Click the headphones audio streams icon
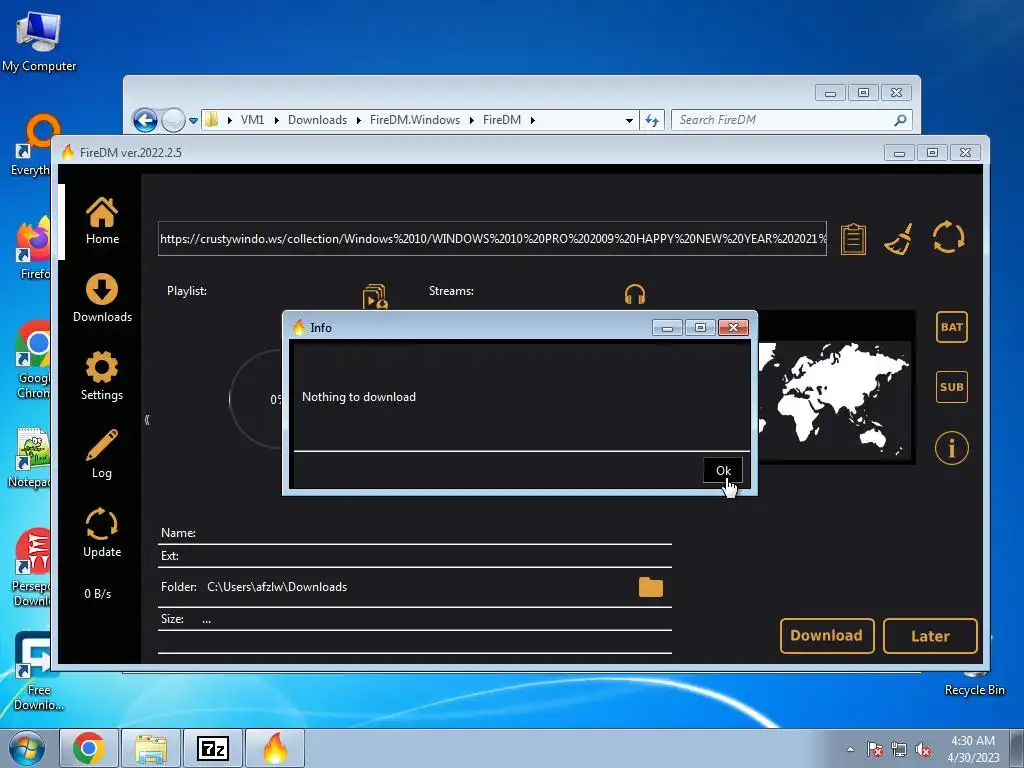Screen dimensions: 1024x768 [x=635, y=294]
